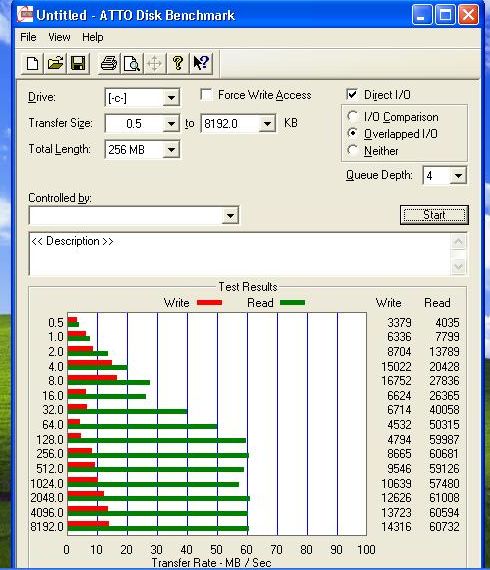Open the View menu

pyautogui.click(x=59, y=37)
